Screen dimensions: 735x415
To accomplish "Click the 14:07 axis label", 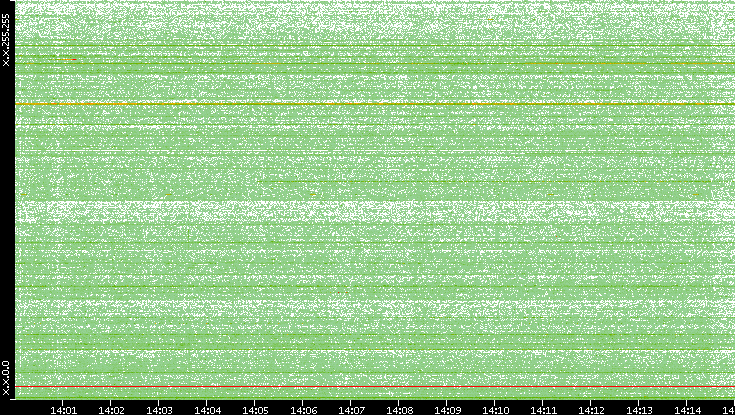I will [351, 410].
